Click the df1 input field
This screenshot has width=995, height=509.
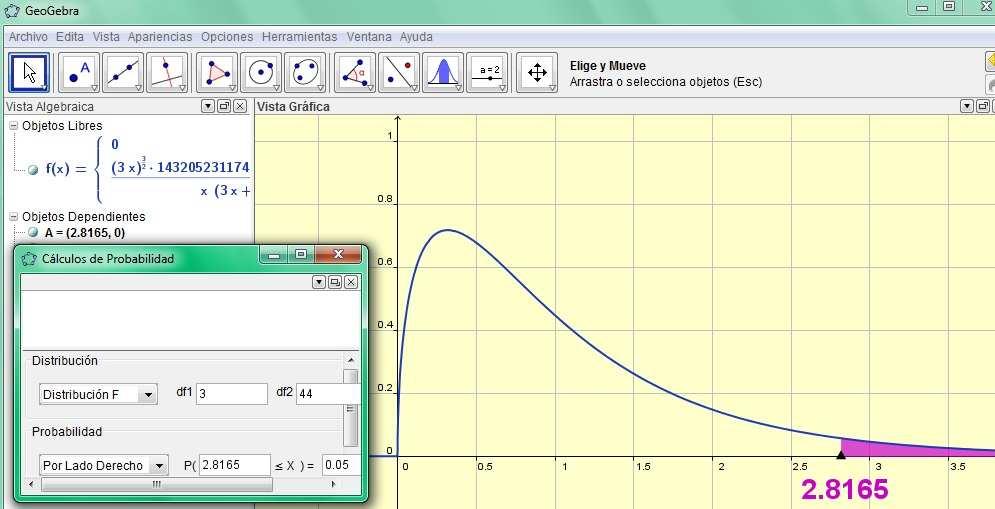point(232,393)
